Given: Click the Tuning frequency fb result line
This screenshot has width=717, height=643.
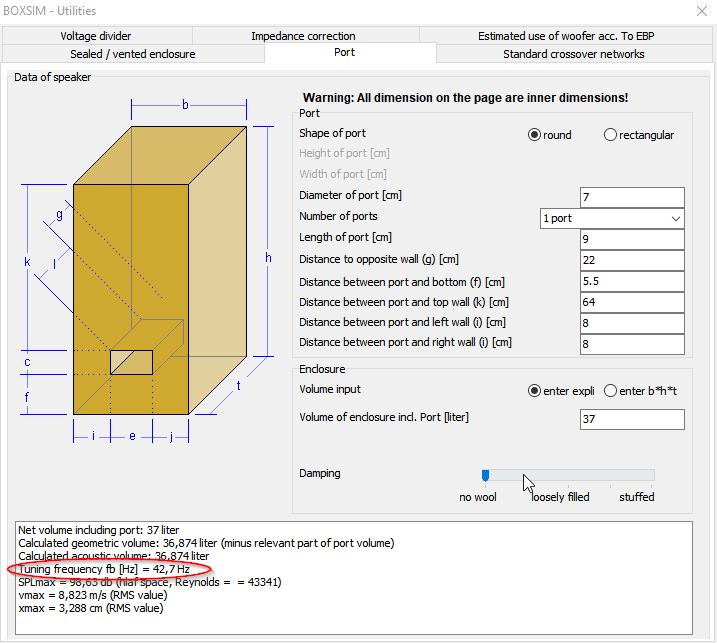Looking at the screenshot, I should [x=104, y=569].
